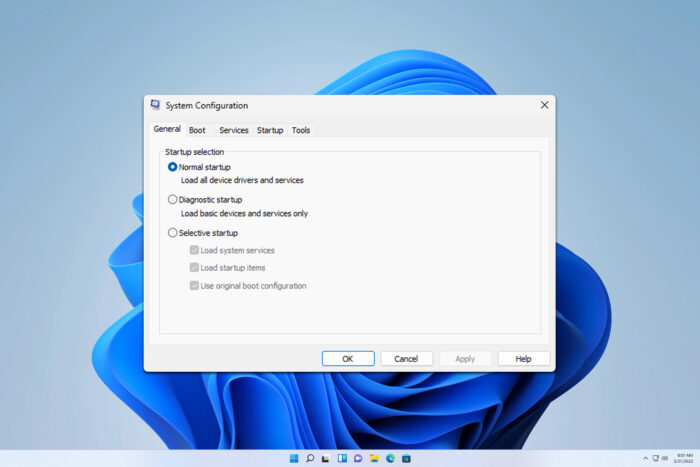Open the Windows Start menu
Screen dimensions: 700x467
pos(294,459)
